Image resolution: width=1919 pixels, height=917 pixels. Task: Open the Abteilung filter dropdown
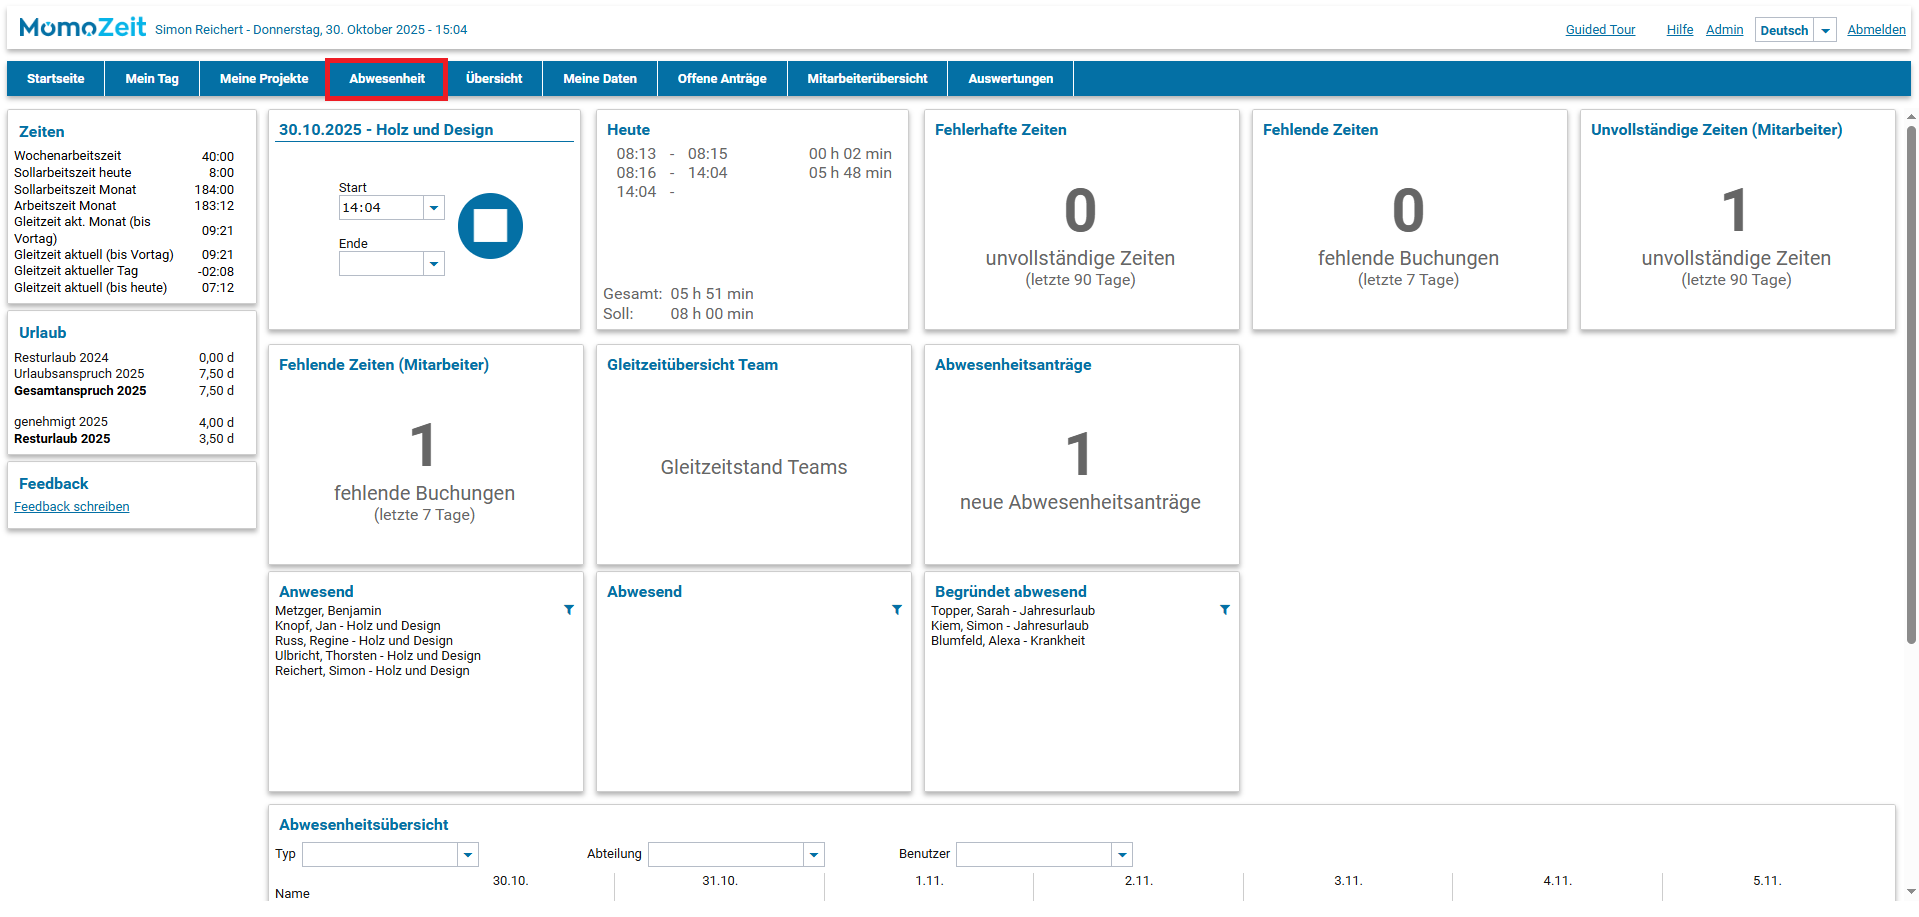pyautogui.click(x=814, y=855)
